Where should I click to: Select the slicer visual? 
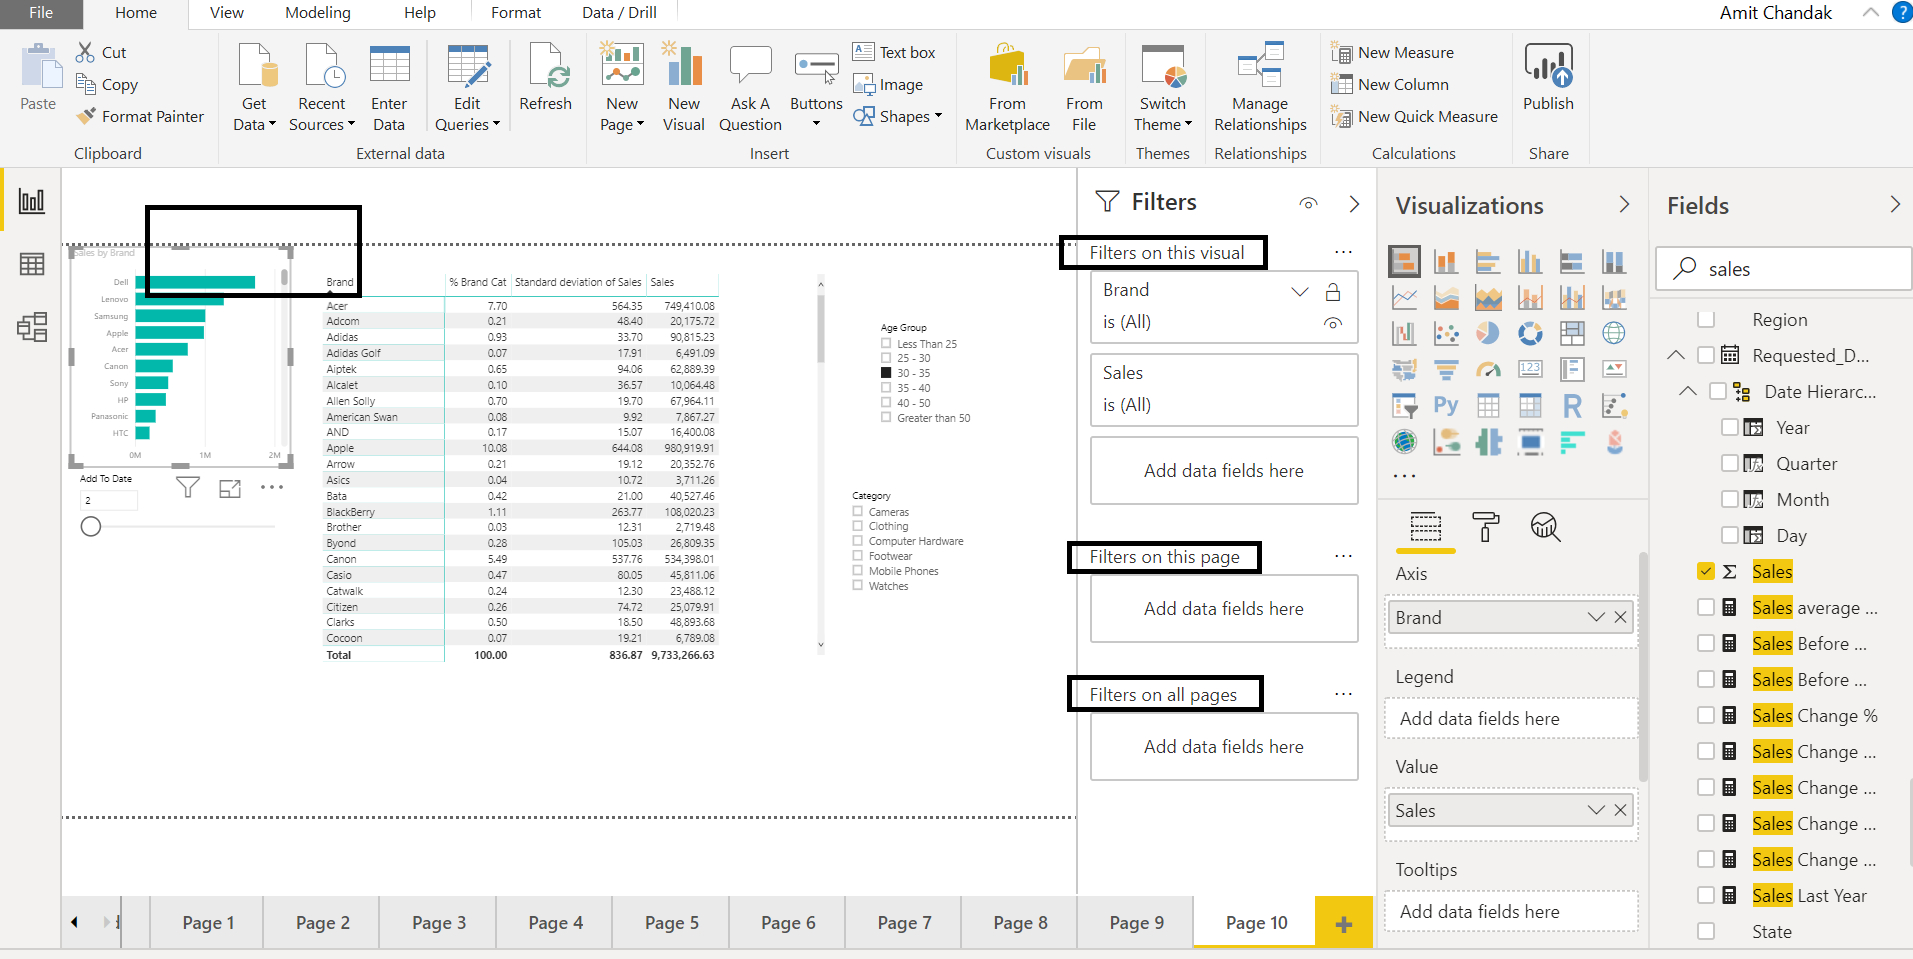pos(1404,406)
